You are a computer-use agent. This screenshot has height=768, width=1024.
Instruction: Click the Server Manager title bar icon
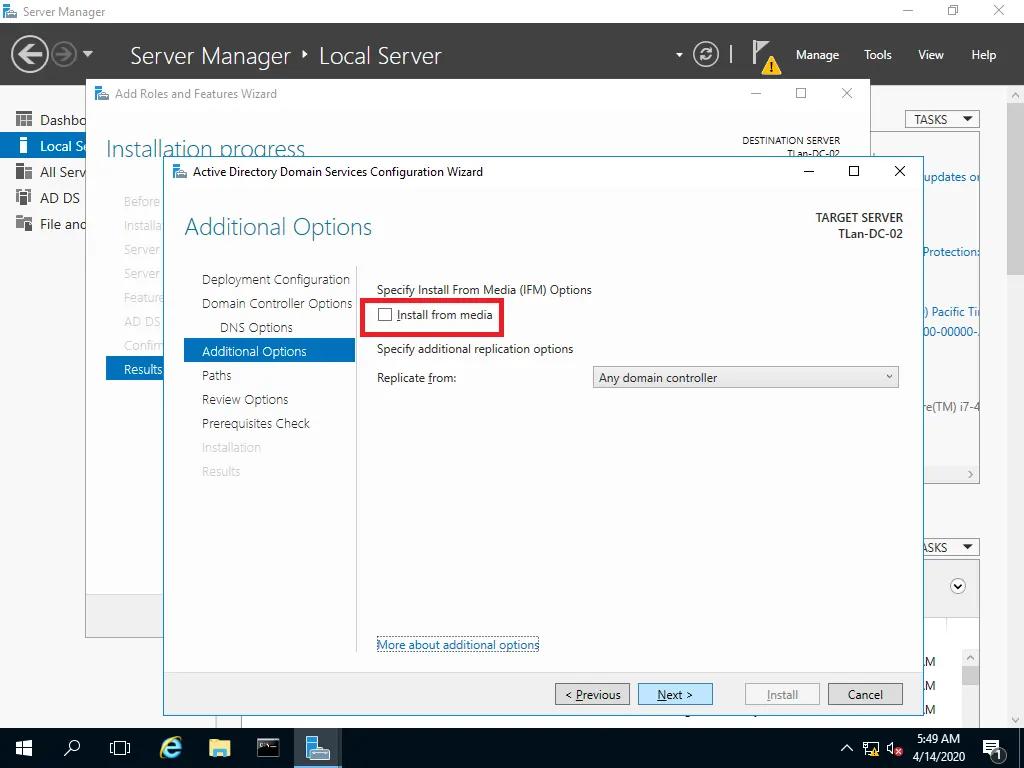[x=10, y=11]
